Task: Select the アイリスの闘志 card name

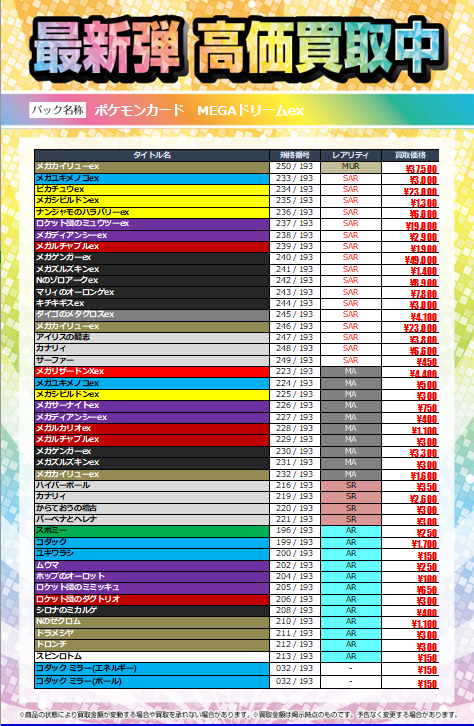Action: (63, 337)
